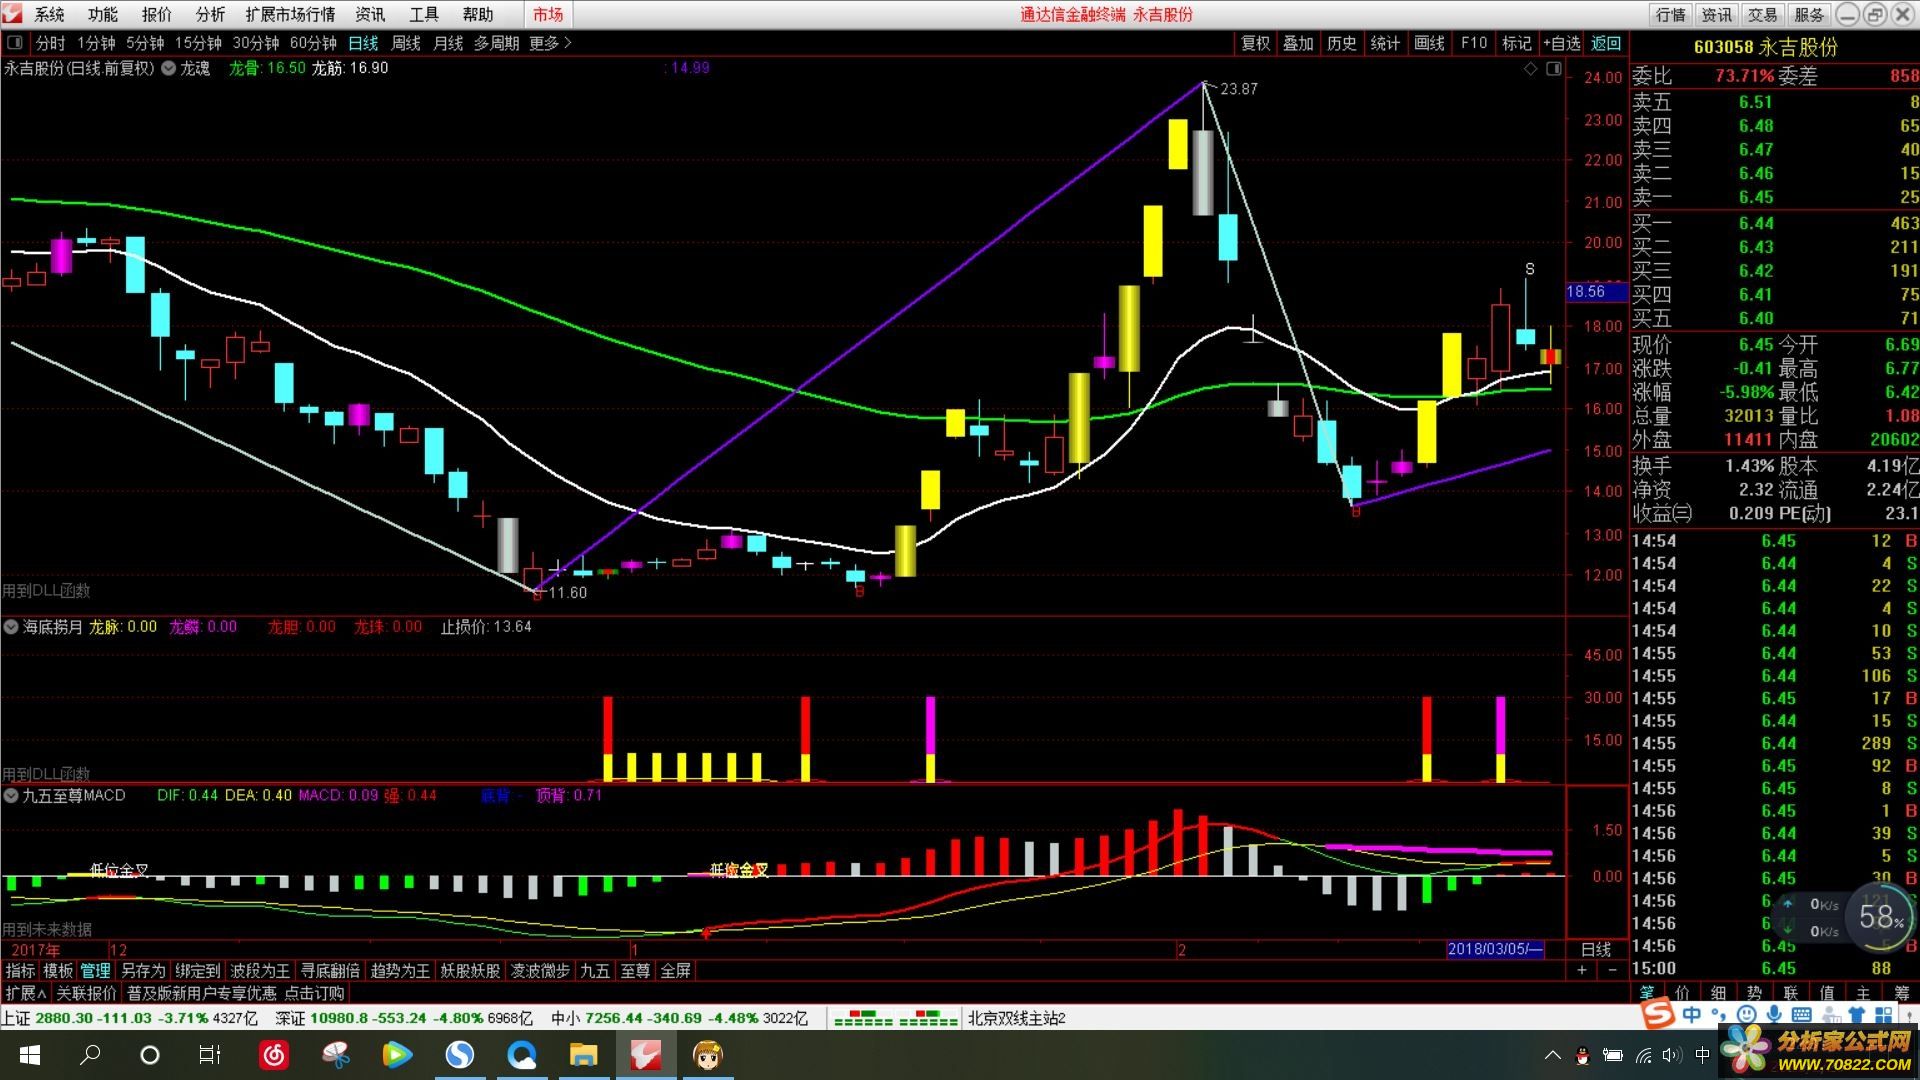Expand 海底捞月 indicator selector
1920x1080 pixels.
click(12, 627)
